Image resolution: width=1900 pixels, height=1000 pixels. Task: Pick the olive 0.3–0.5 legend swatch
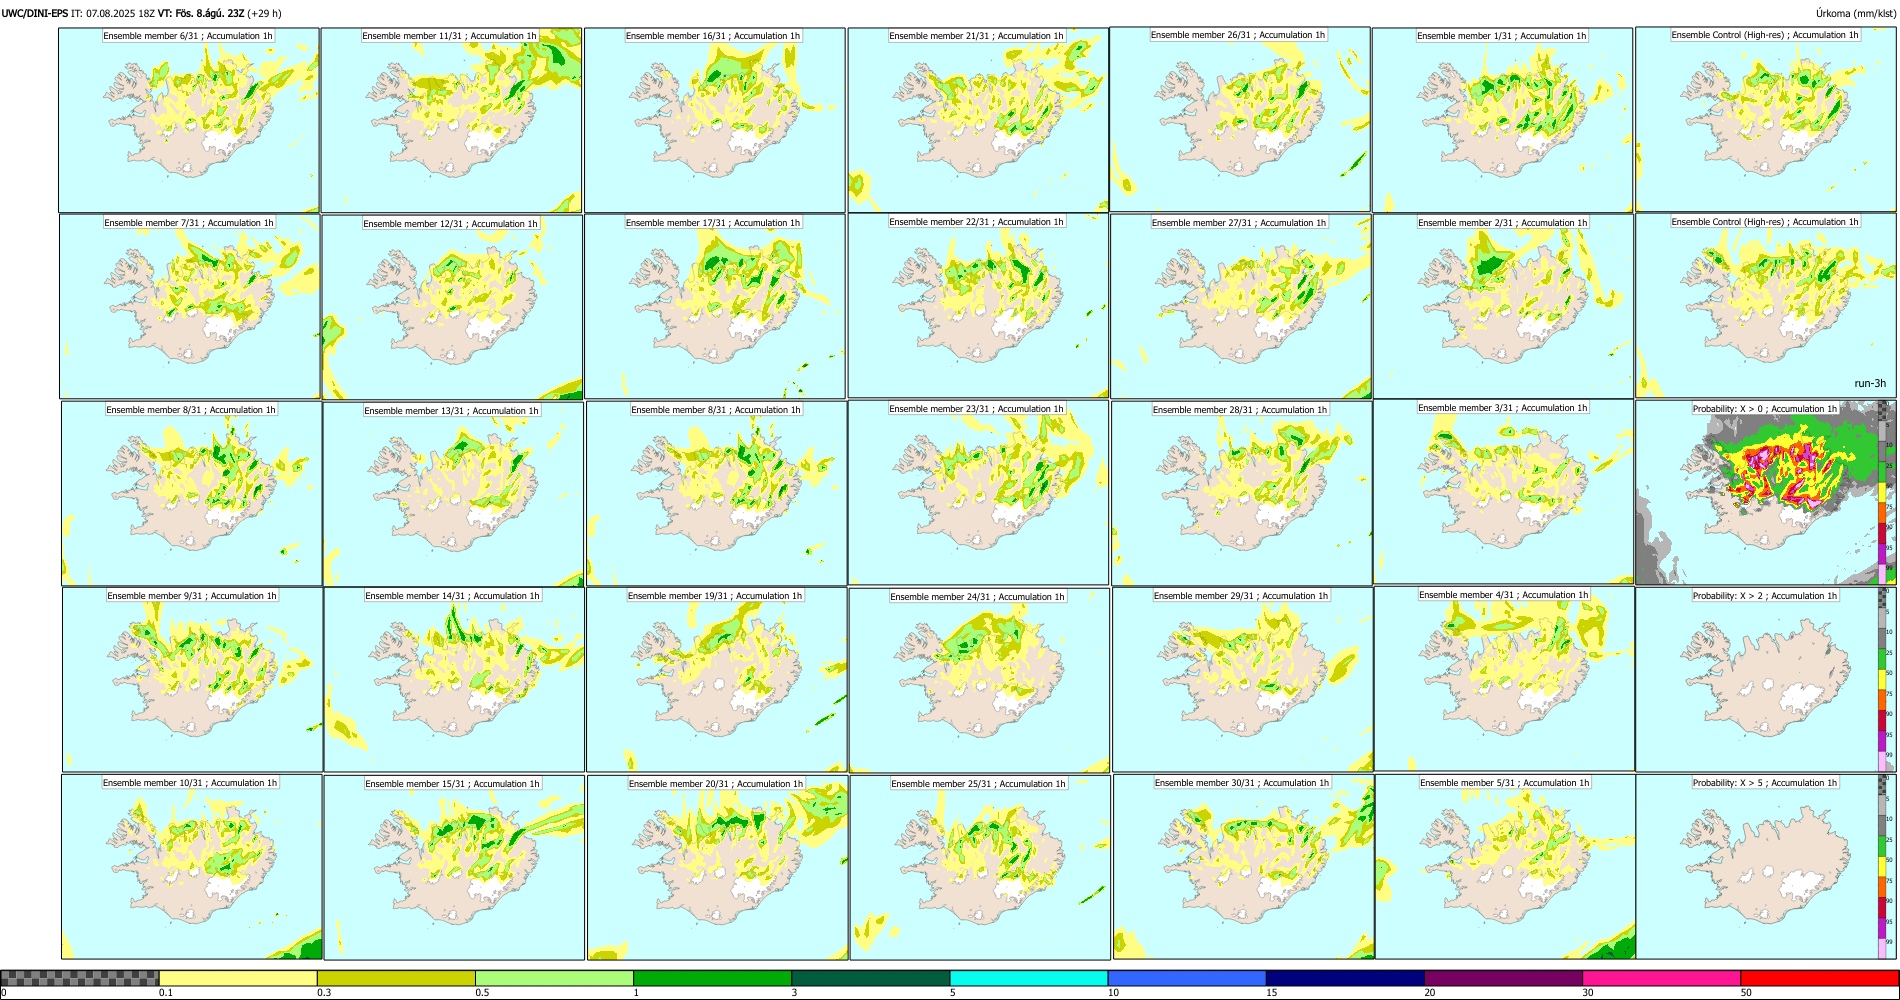coord(396,978)
